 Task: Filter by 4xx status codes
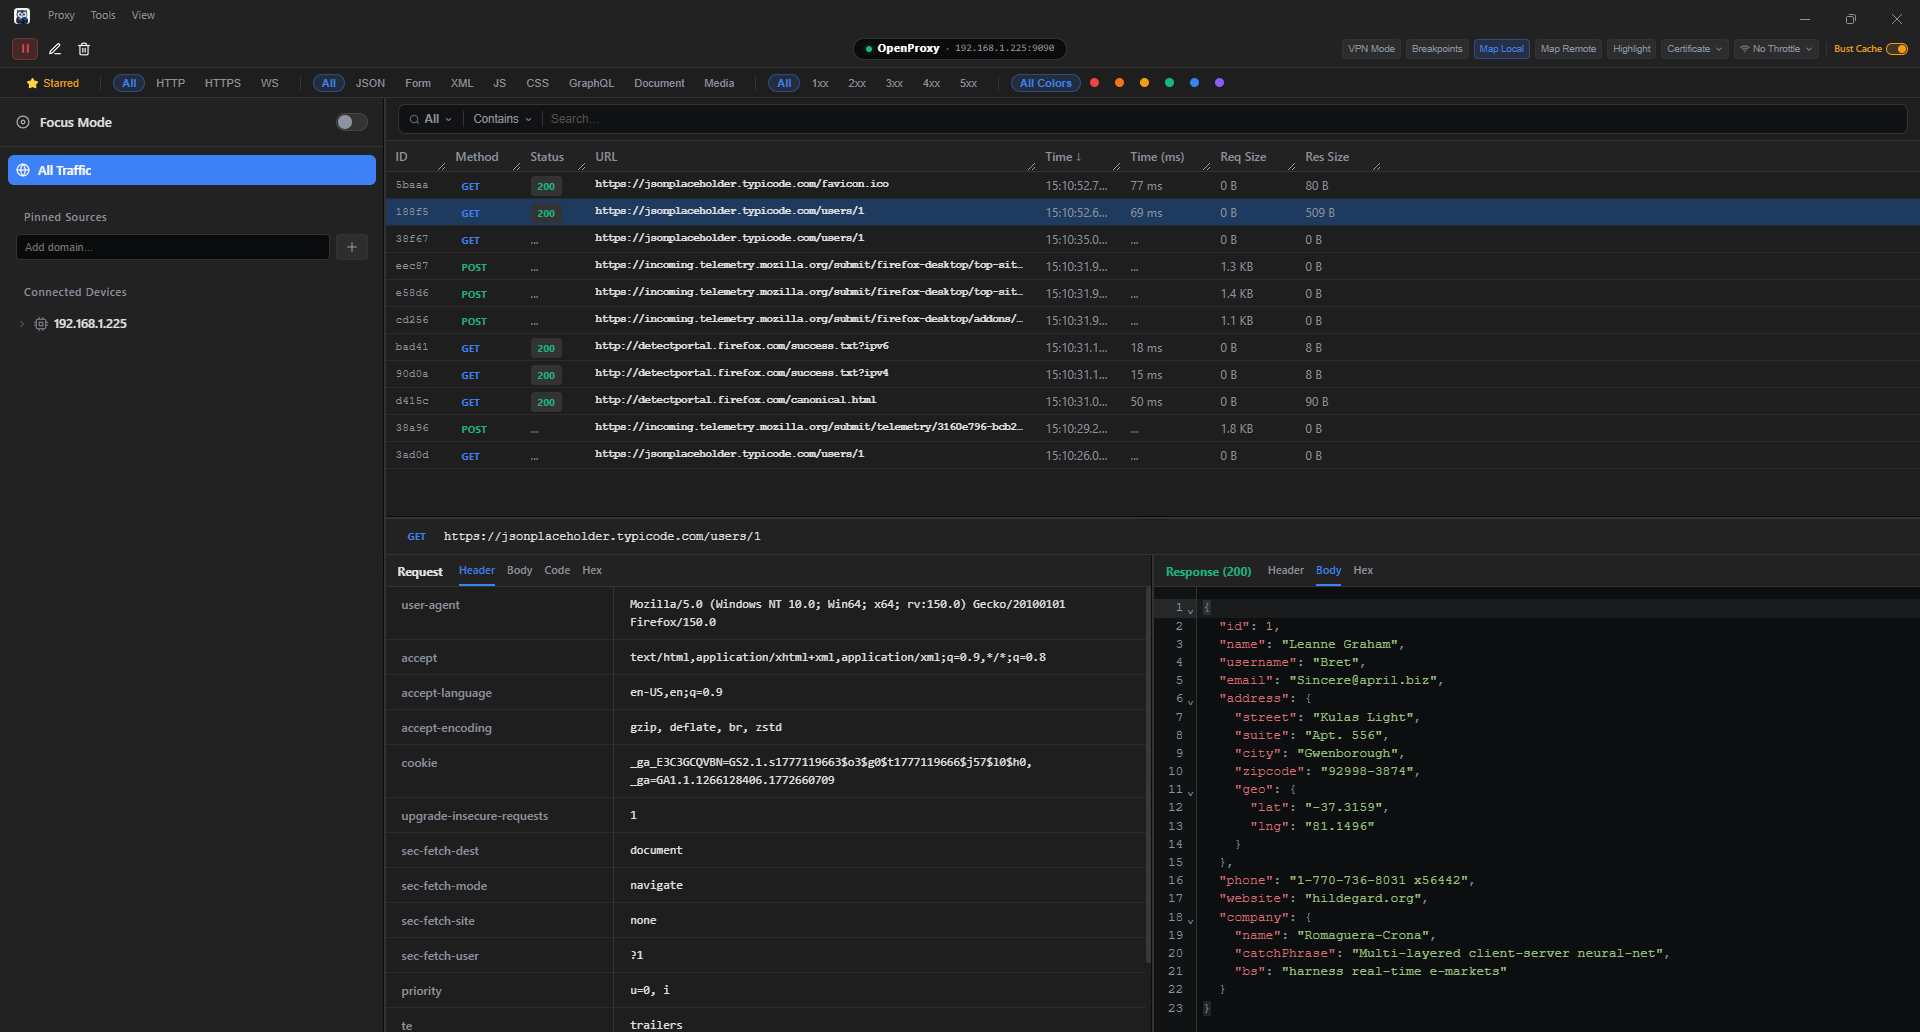pyautogui.click(x=931, y=83)
